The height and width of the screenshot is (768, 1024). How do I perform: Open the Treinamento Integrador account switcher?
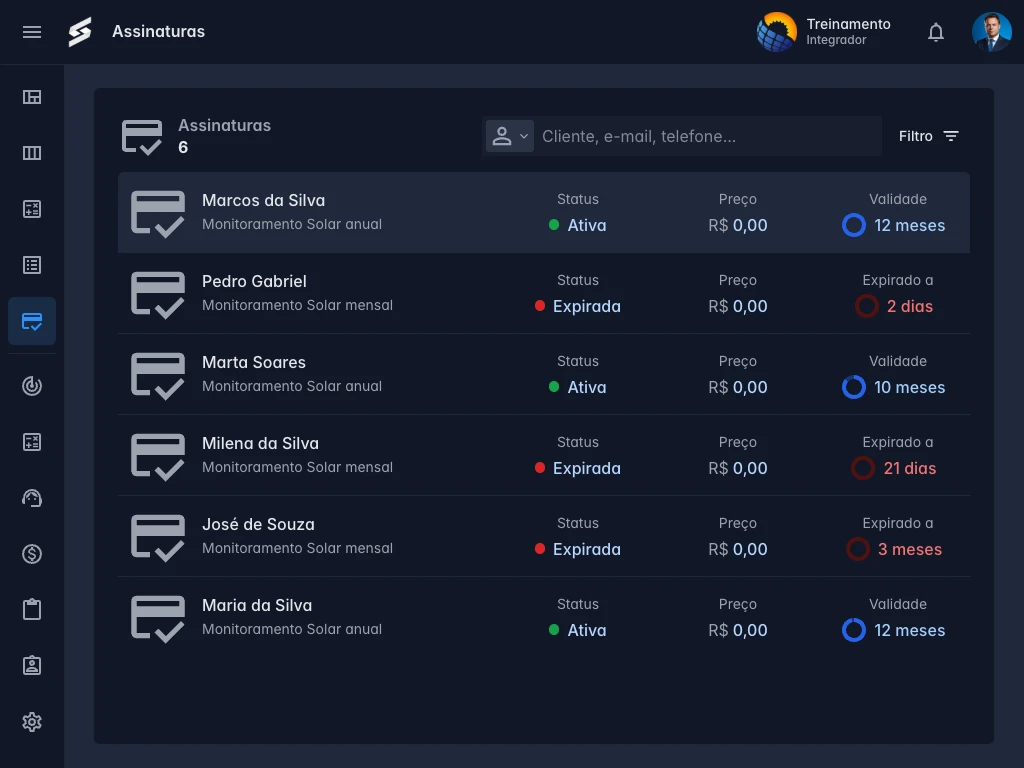[x=824, y=32]
